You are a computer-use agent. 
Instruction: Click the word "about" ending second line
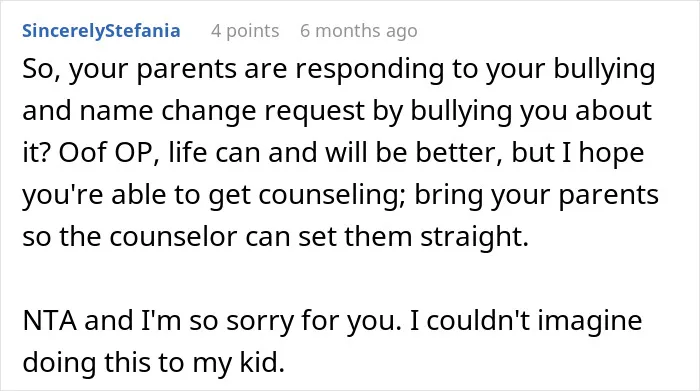click(x=613, y=110)
